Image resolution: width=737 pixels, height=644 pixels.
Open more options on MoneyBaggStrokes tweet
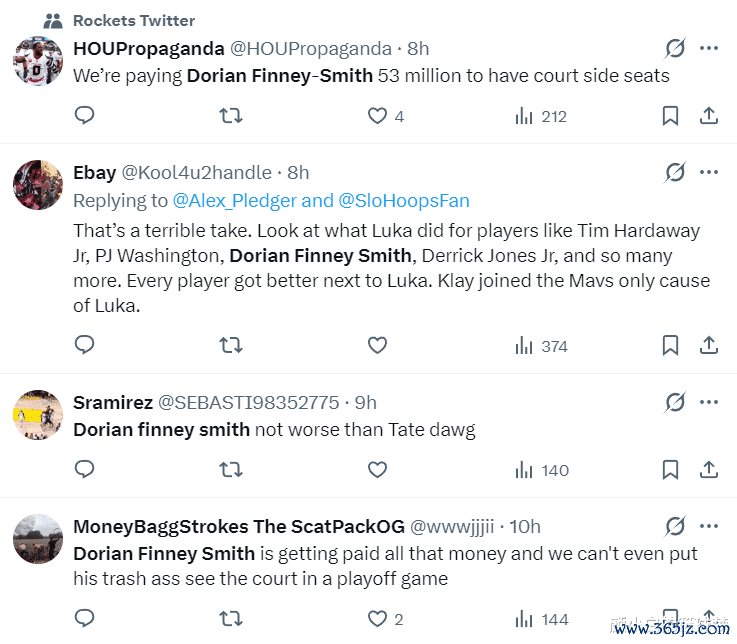pos(709,526)
